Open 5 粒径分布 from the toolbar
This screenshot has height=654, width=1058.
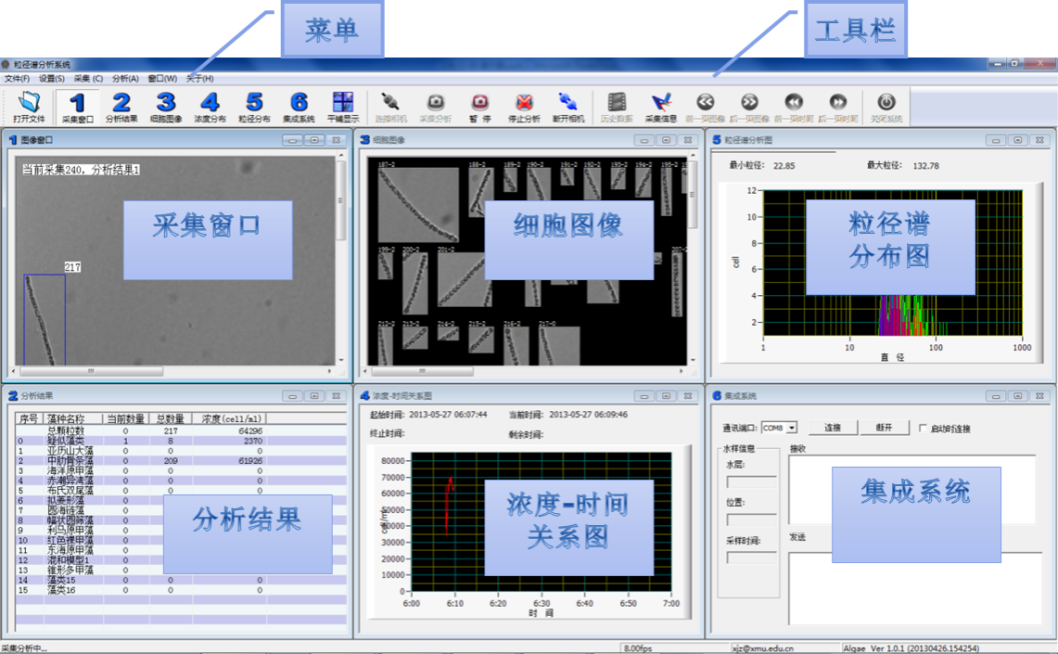[x=254, y=105]
